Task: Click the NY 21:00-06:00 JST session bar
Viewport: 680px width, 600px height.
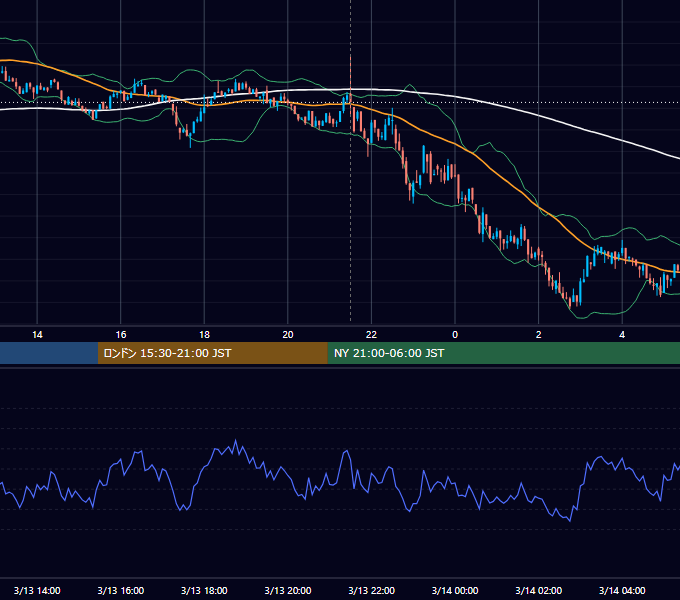Action: pyautogui.click(x=503, y=353)
